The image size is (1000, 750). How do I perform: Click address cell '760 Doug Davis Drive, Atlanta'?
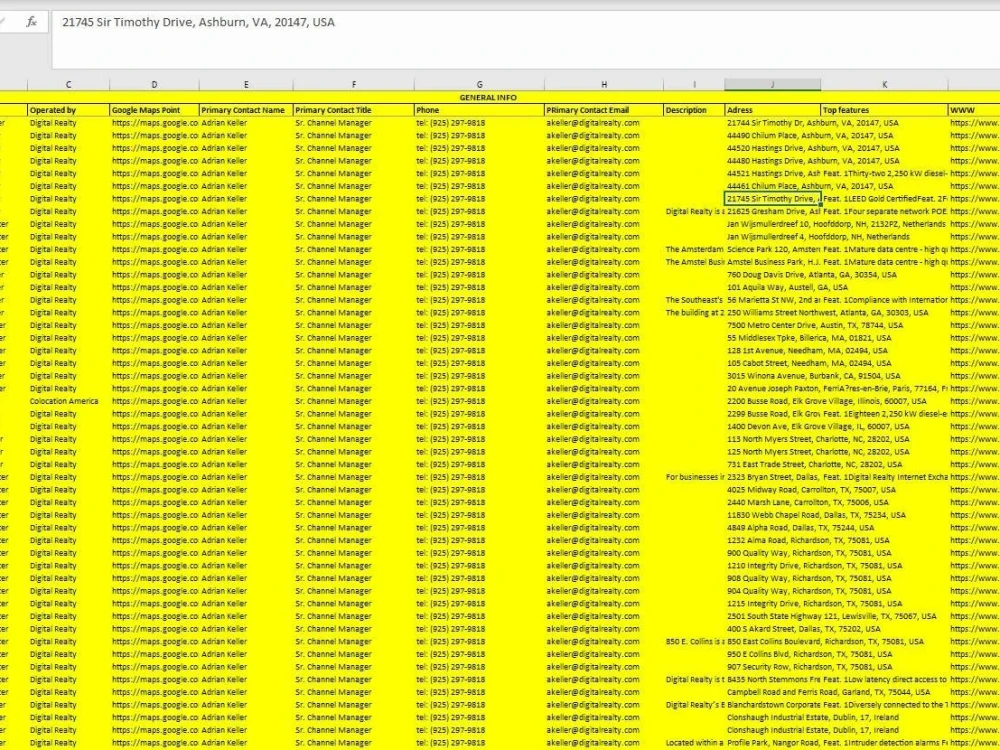773,275
